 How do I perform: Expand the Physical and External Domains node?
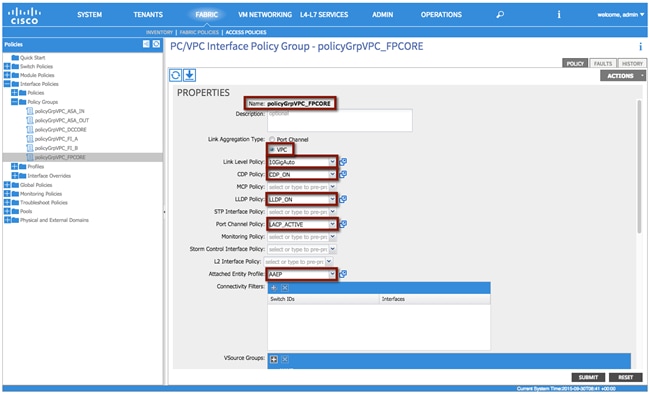coord(7,220)
